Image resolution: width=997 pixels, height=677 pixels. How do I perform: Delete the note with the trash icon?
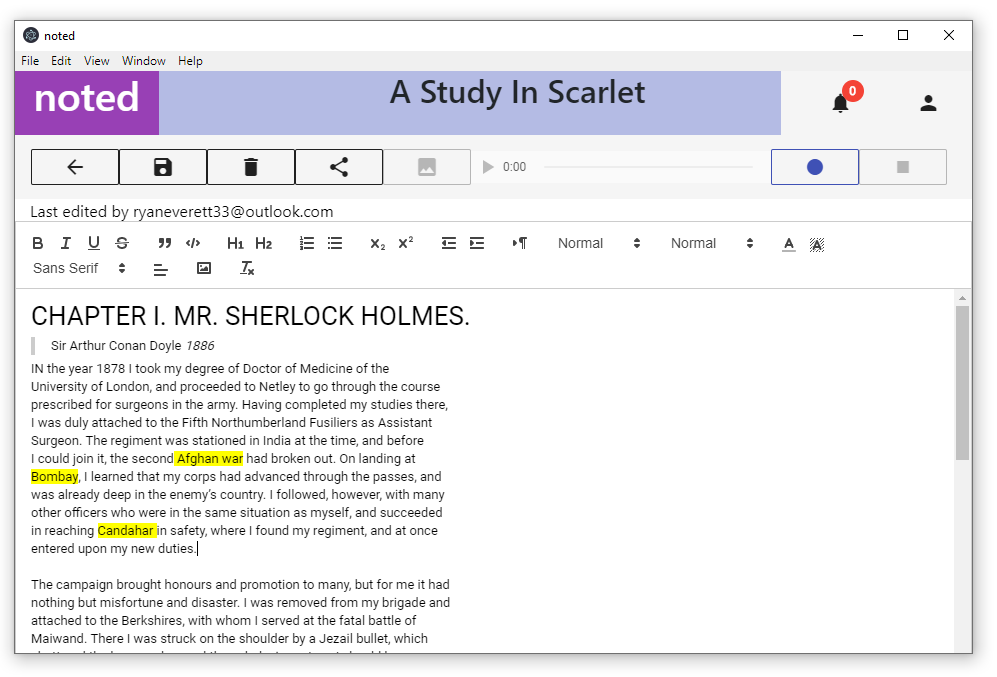[x=251, y=167]
